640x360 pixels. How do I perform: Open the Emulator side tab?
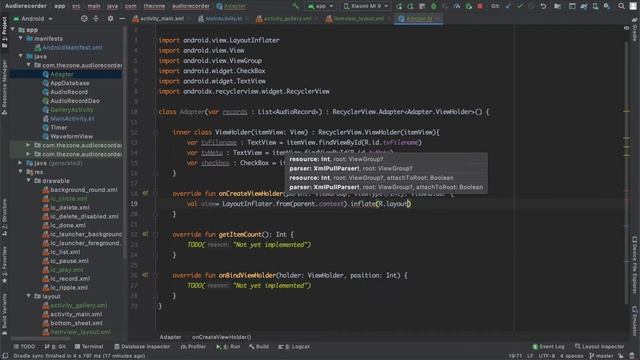pos(635,320)
